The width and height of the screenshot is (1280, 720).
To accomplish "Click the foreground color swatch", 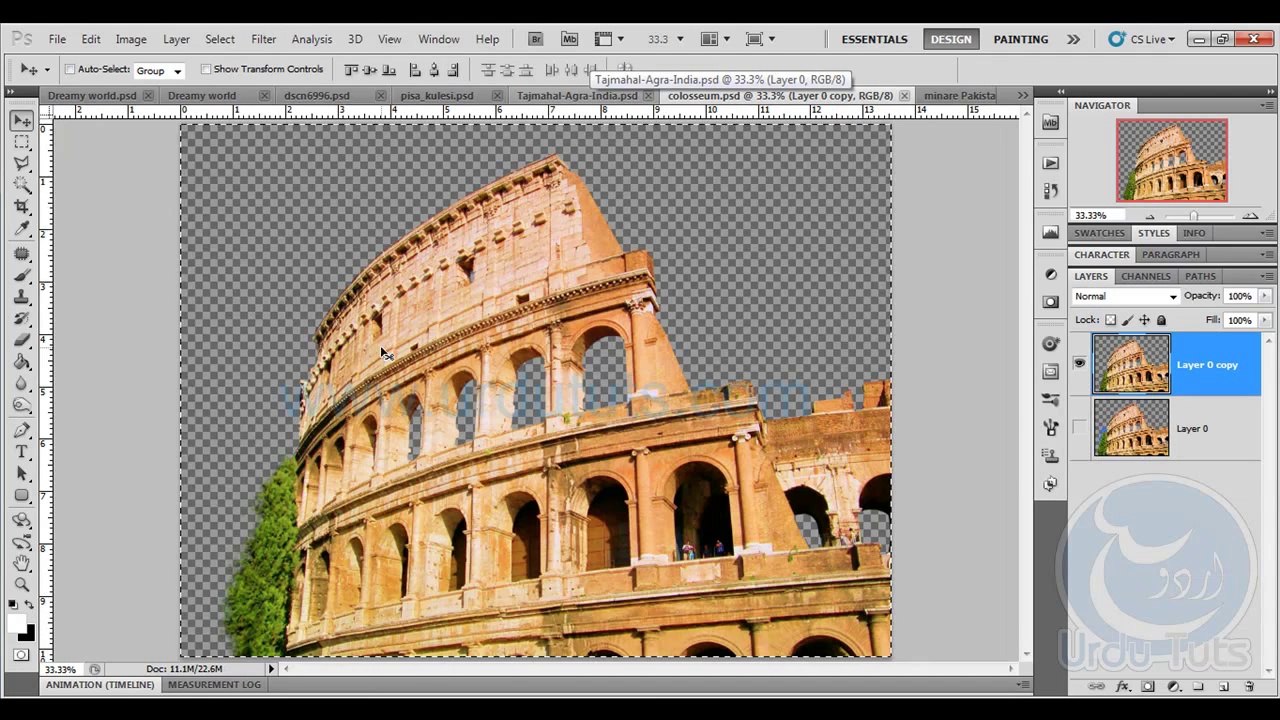I will tap(17, 624).
